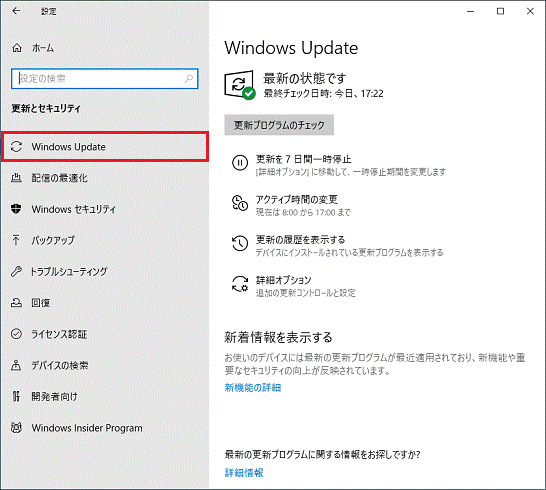546x490 pixels.
Task: Click the 詳細情報 link at the bottom
Action: click(244, 473)
